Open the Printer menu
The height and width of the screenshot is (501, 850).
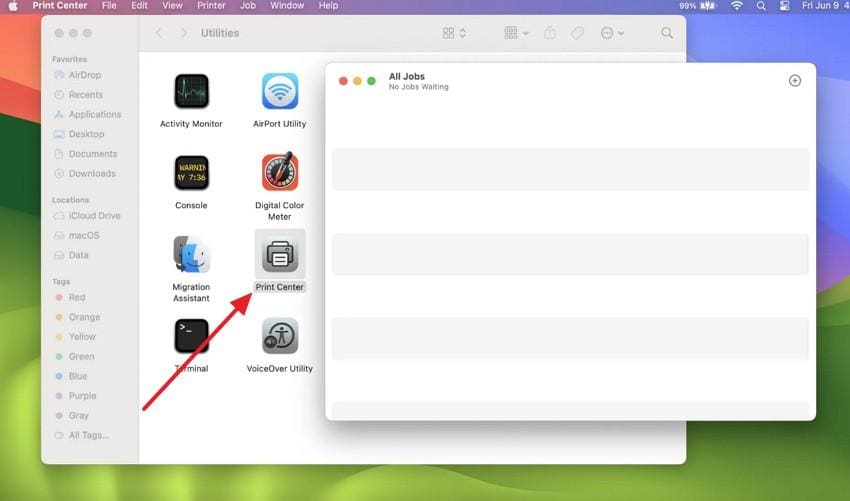coord(211,5)
